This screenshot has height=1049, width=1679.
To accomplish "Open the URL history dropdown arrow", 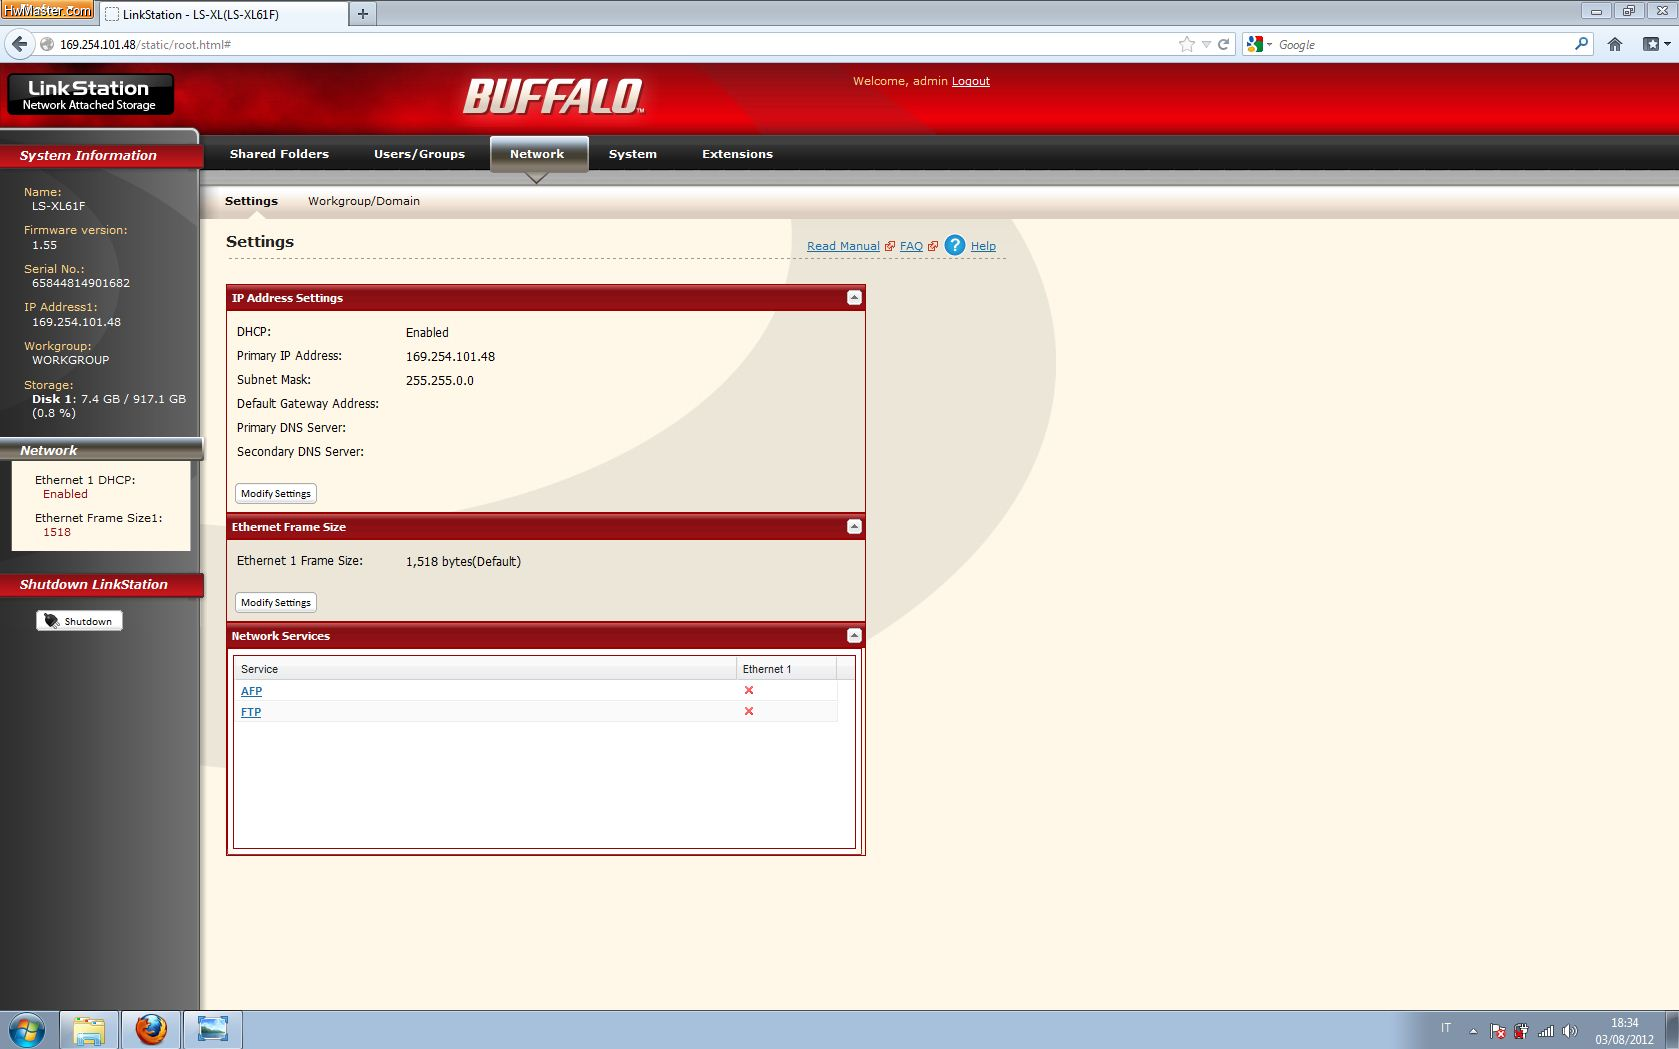I will point(1206,45).
